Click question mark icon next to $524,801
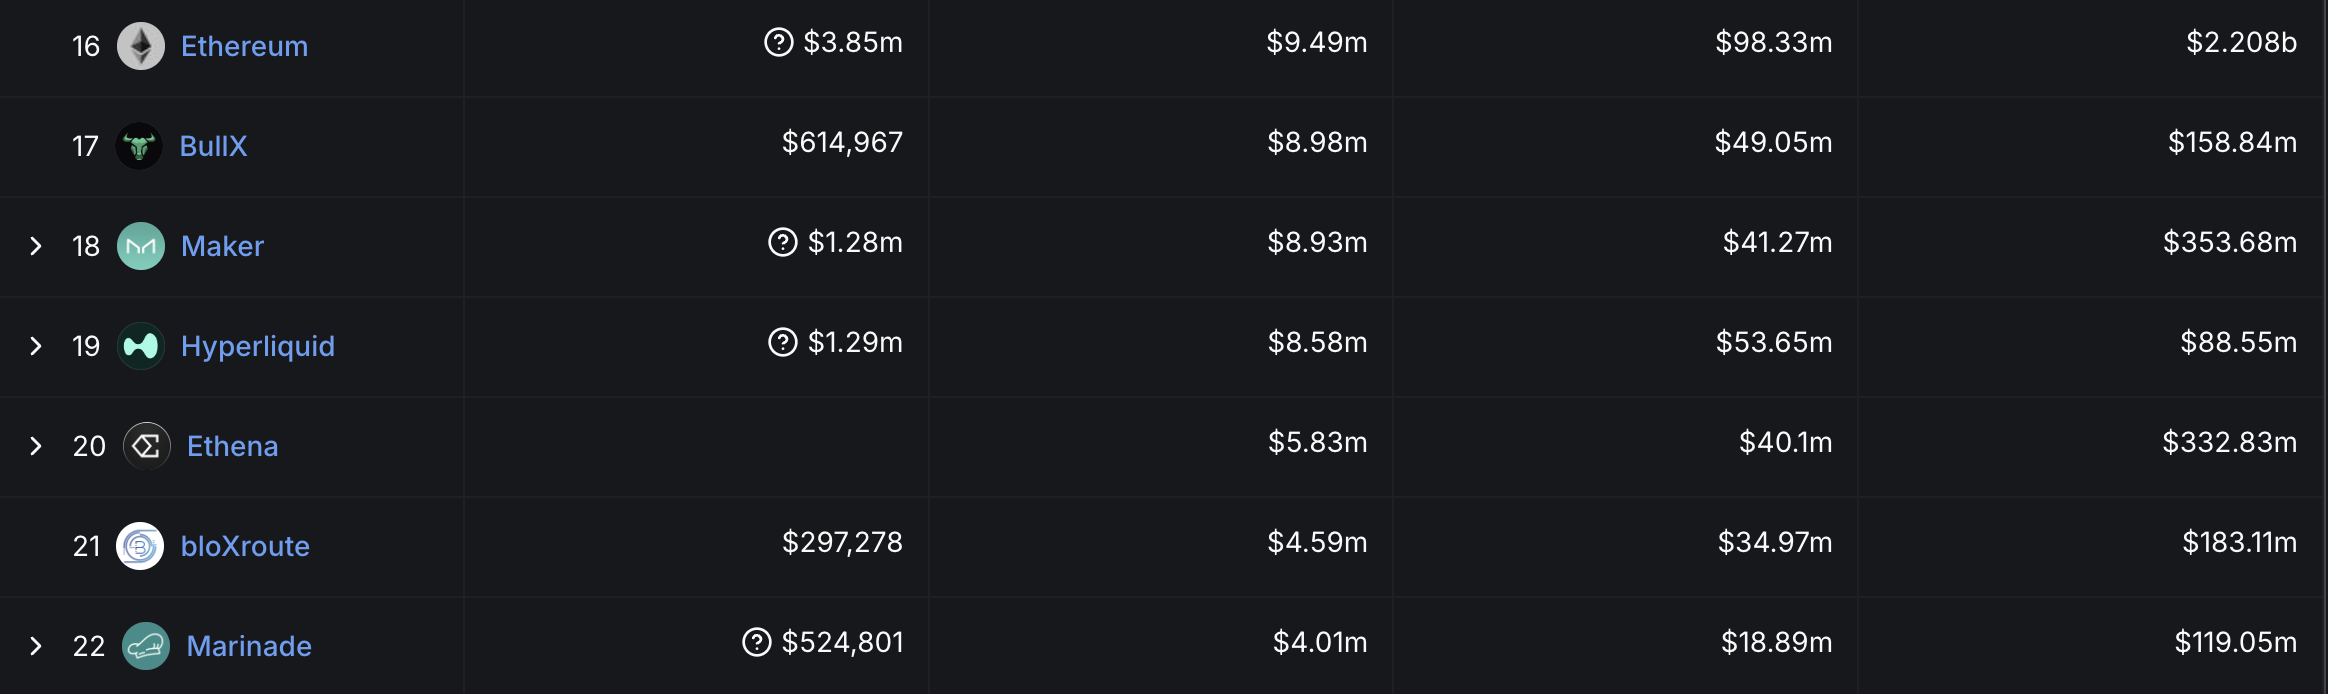This screenshot has width=2328, height=694. click(x=757, y=642)
